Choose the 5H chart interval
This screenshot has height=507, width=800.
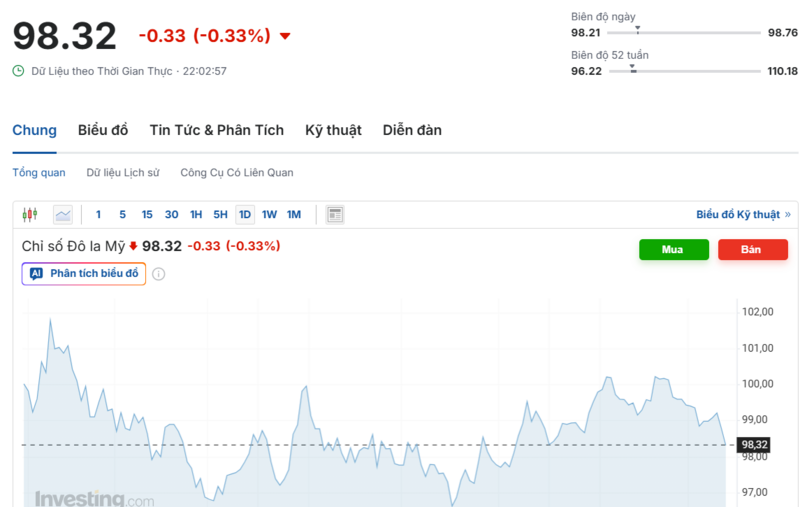click(x=221, y=214)
